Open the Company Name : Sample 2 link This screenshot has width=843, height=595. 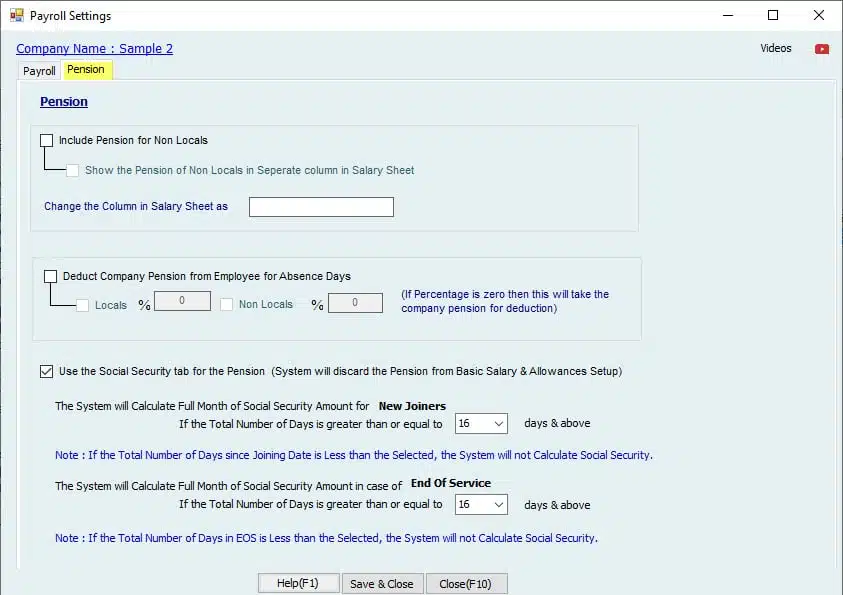click(x=95, y=48)
